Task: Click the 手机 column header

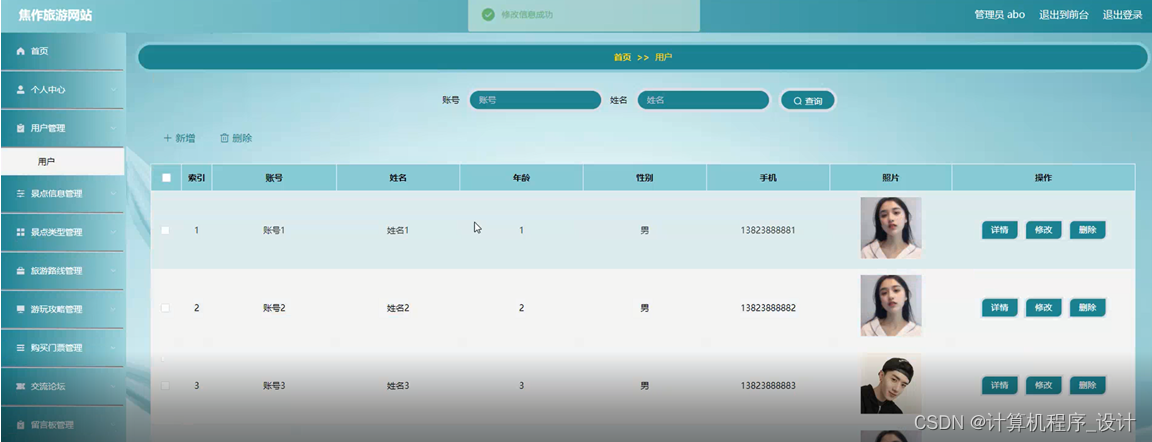Action: point(768,178)
